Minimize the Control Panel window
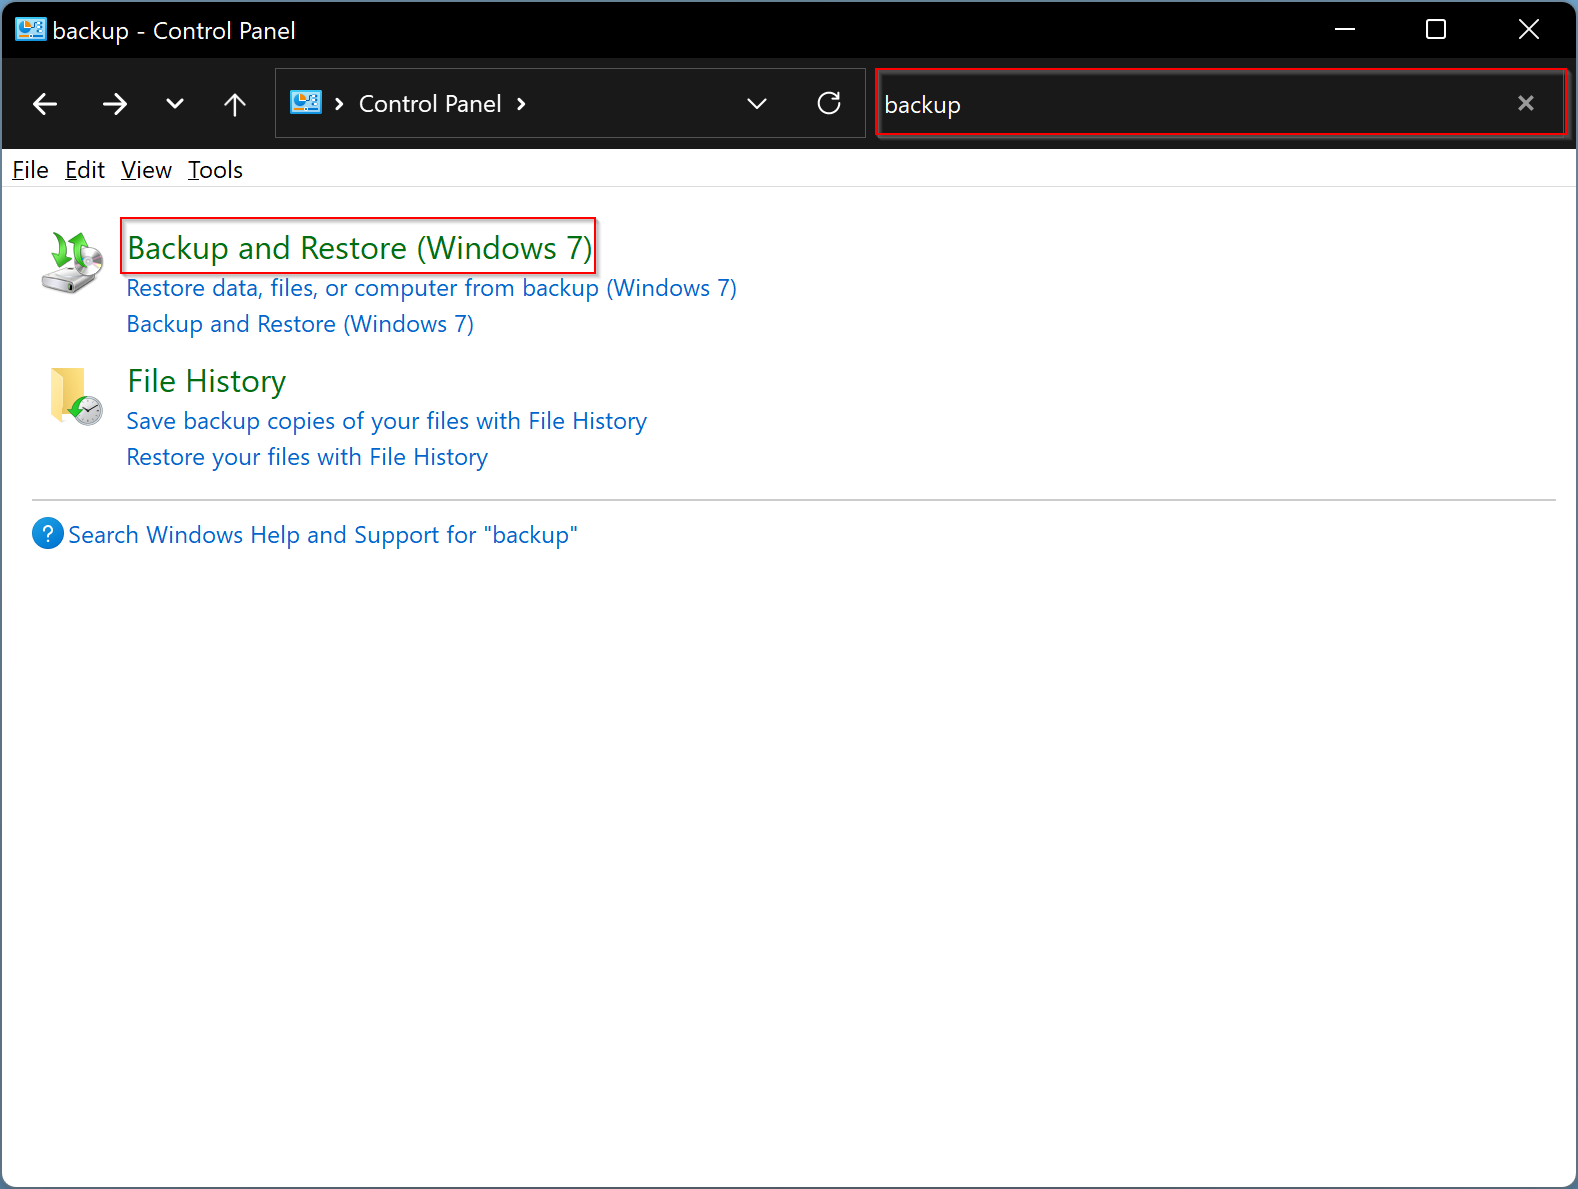 pyautogui.click(x=1345, y=30)
